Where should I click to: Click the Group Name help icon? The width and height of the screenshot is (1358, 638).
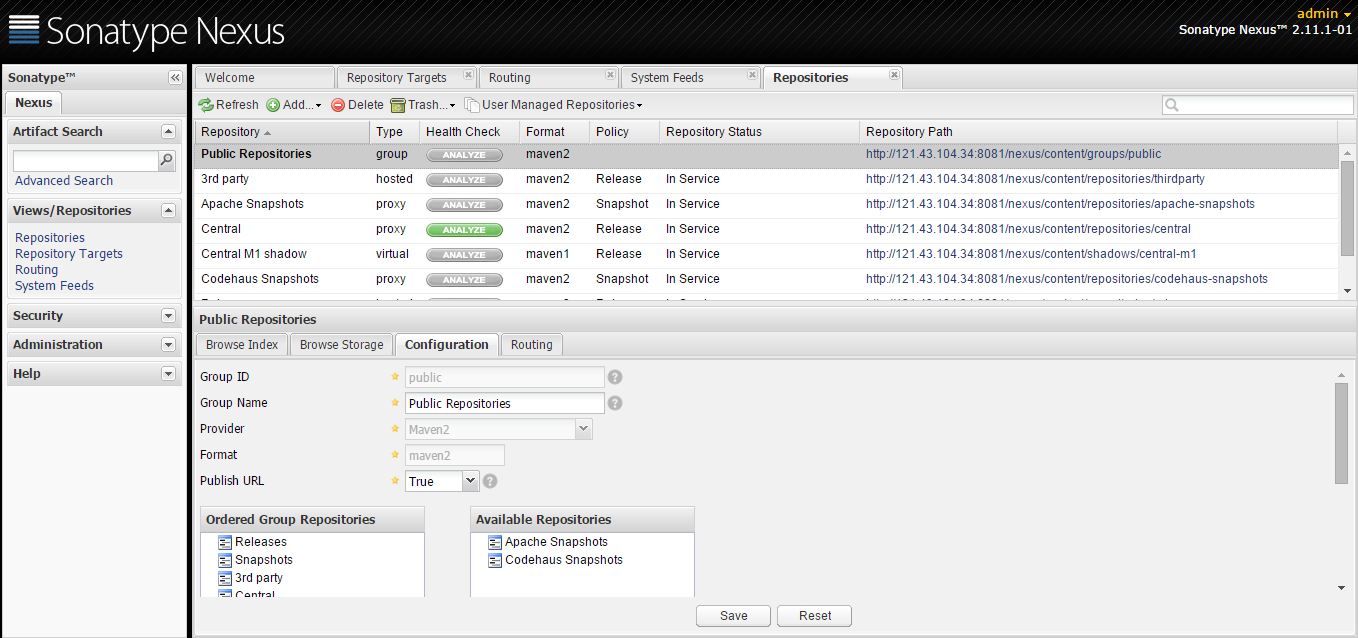pyautogui.click(x=615, y=403)
